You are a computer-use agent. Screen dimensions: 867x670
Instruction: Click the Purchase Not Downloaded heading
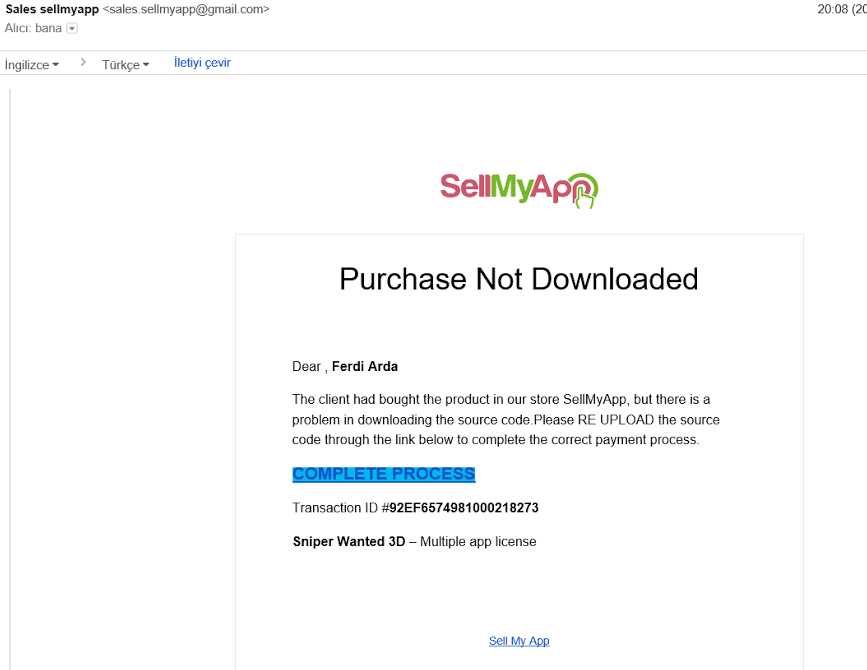[519, 279]
